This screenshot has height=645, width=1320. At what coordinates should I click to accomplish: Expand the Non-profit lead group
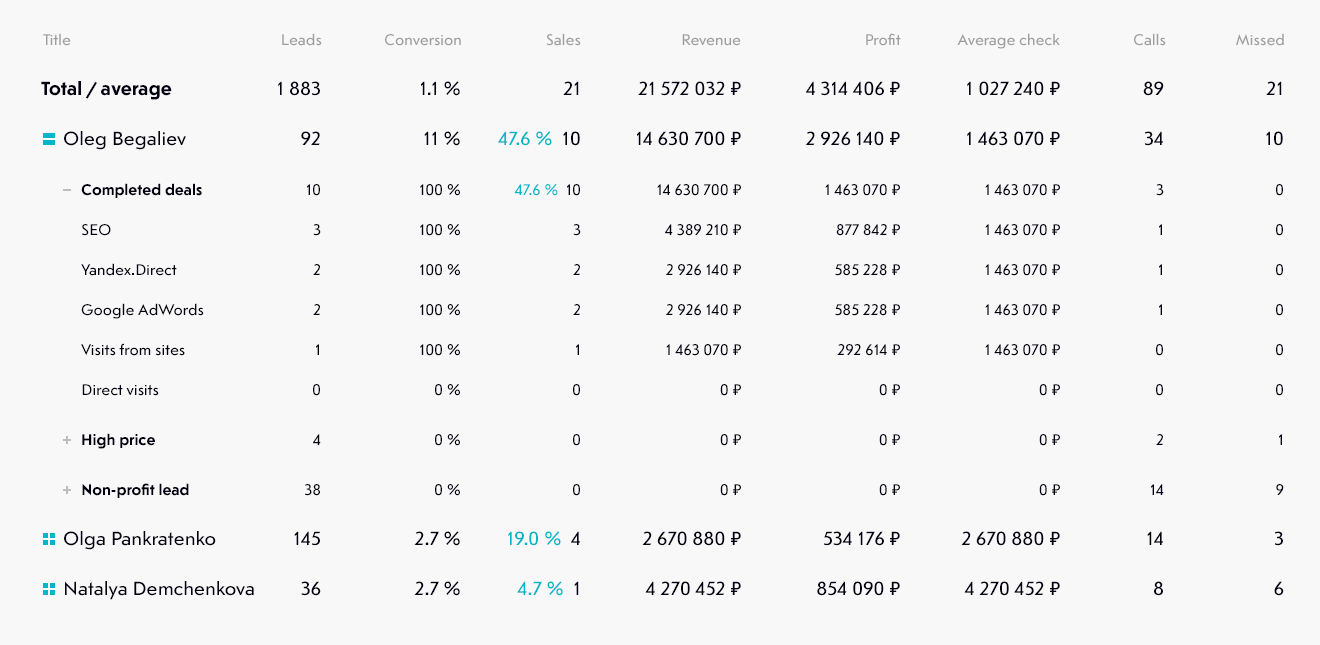[x=67, y=490]
